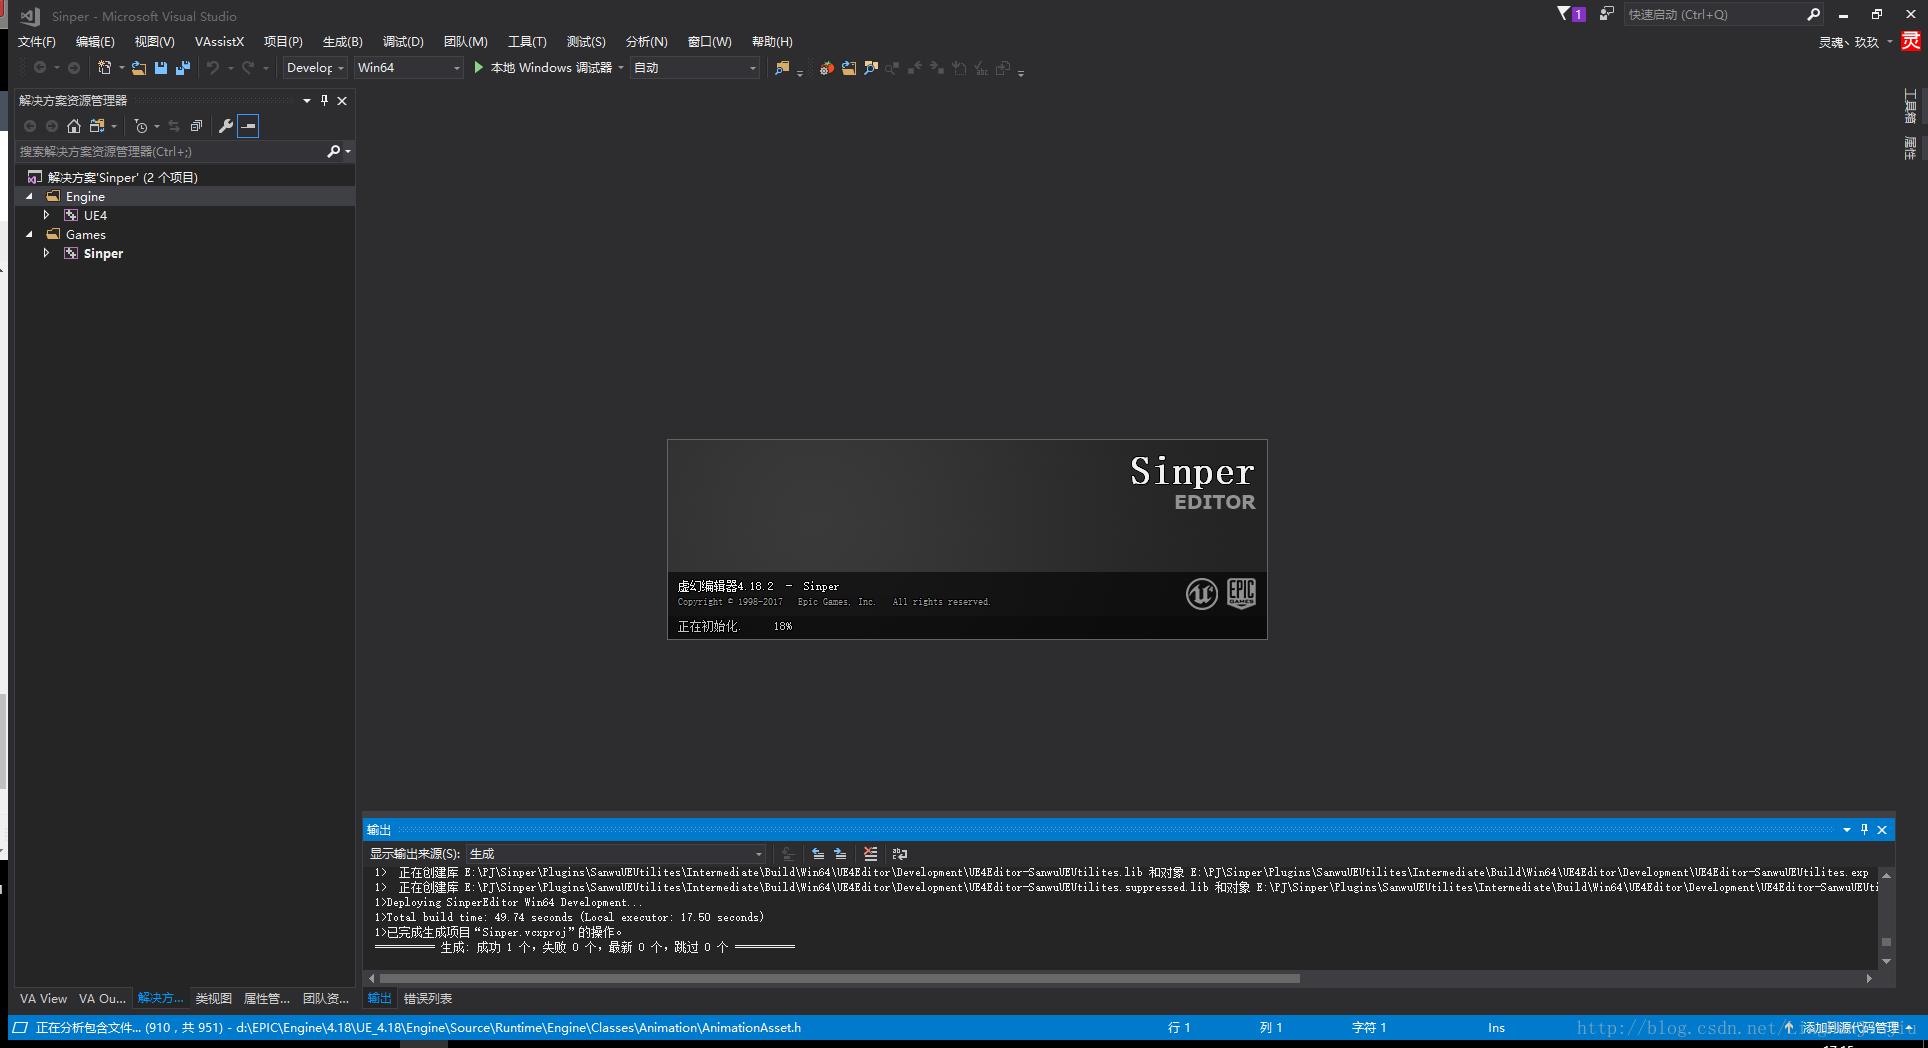Toggle word wrap in the Output panel
Screen dimensions: 1928x1048
900,854
